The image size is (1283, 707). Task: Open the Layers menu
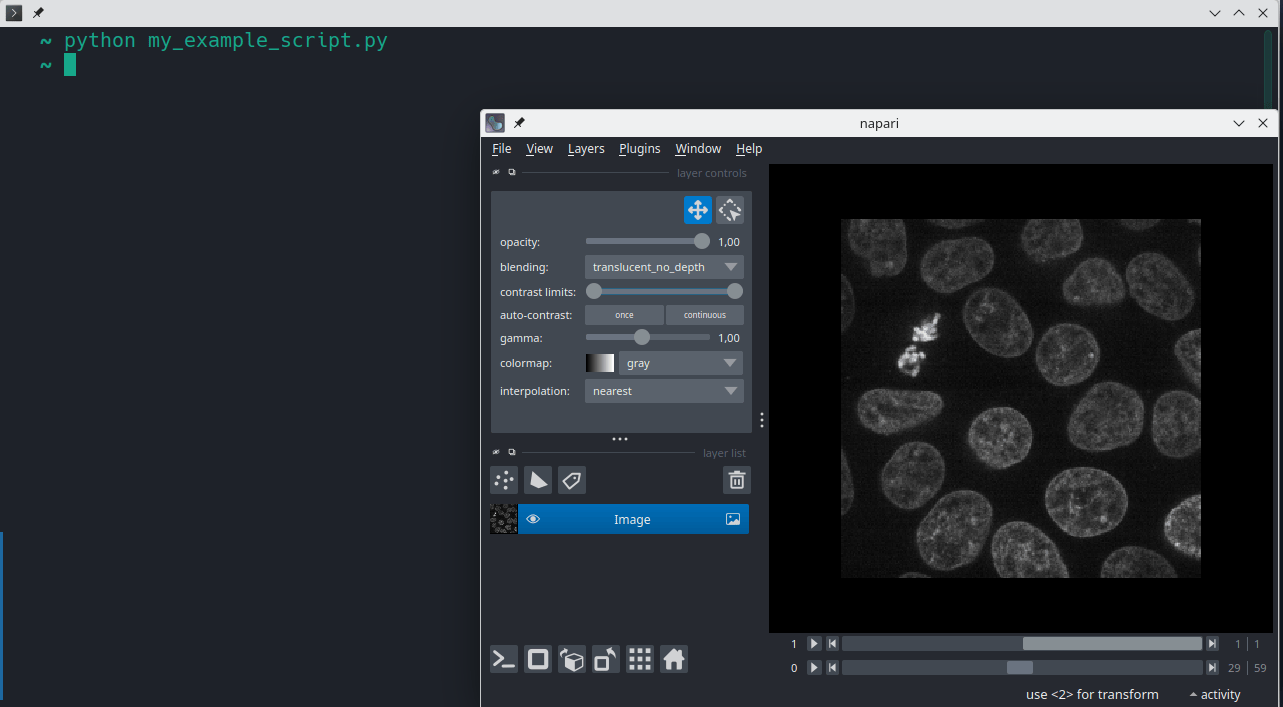(x=586, y=148)
